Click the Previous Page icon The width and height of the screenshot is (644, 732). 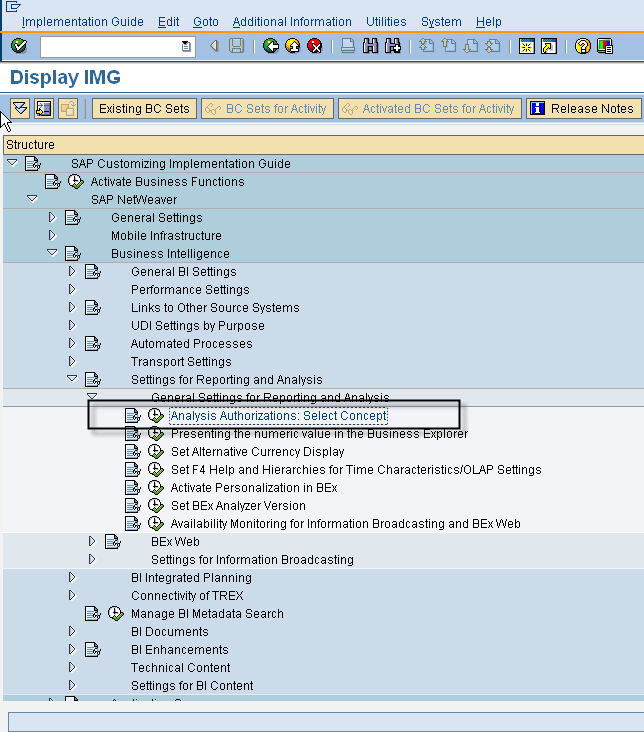(x=449, y=46)
